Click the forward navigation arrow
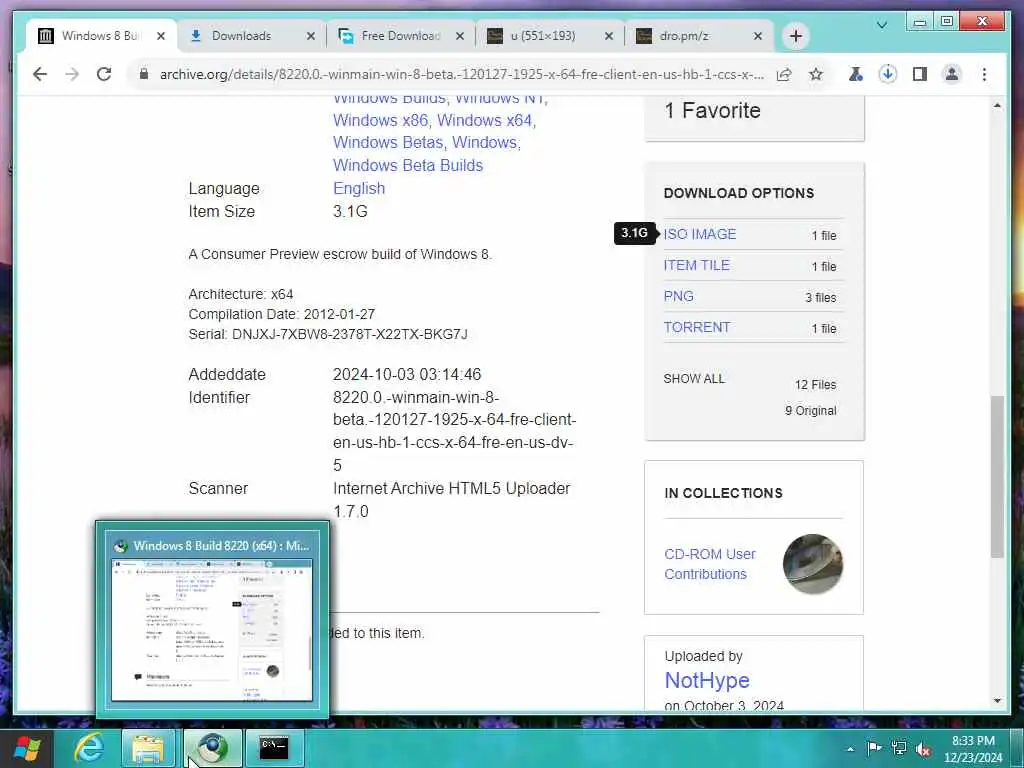 pyautogui.click(x=72, y=74)
